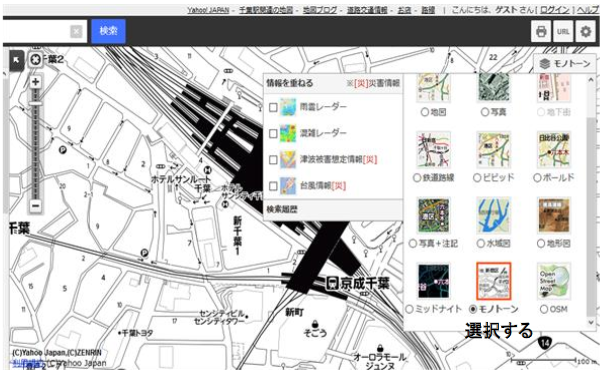Select the 写真+注記 radio button
Screen dimensions: 604x377
click(x=413, y=243)
